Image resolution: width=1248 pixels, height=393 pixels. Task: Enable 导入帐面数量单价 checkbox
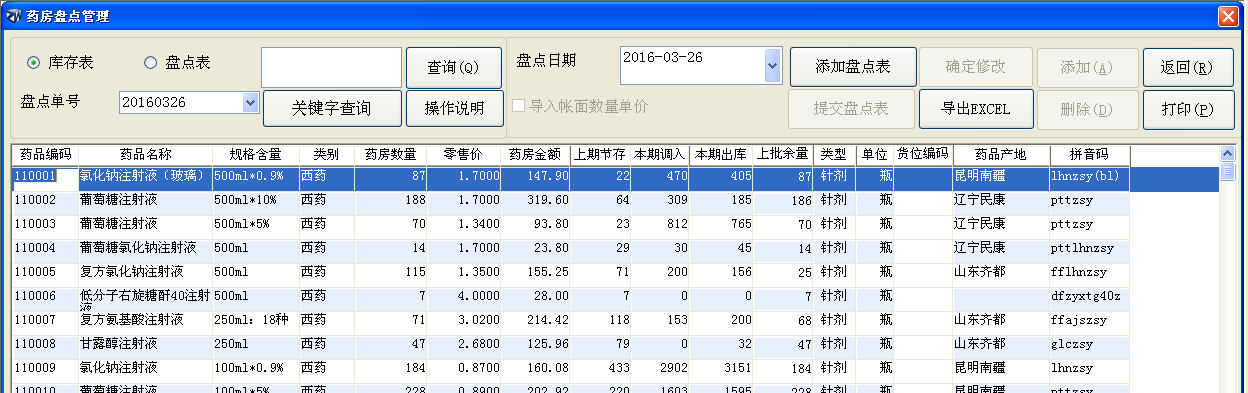519,105
